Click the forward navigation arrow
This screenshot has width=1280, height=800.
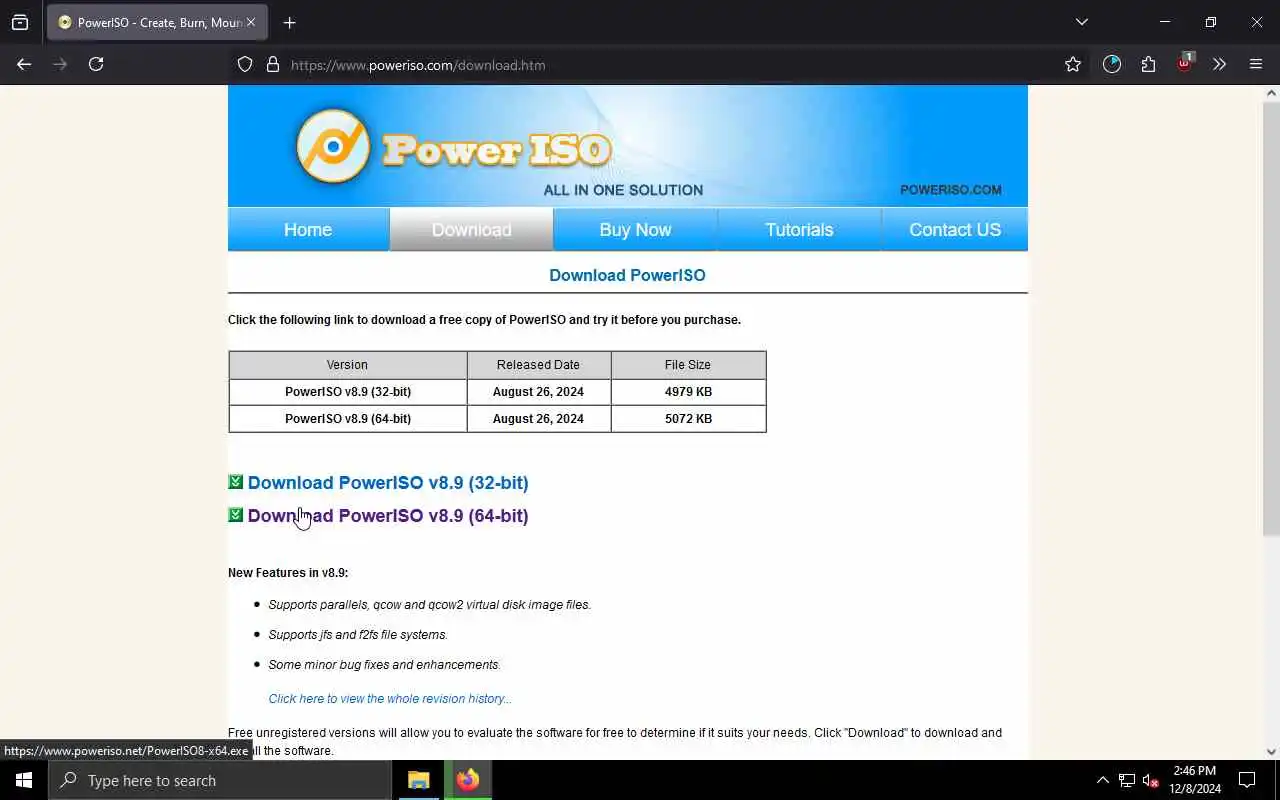point(60,64)
